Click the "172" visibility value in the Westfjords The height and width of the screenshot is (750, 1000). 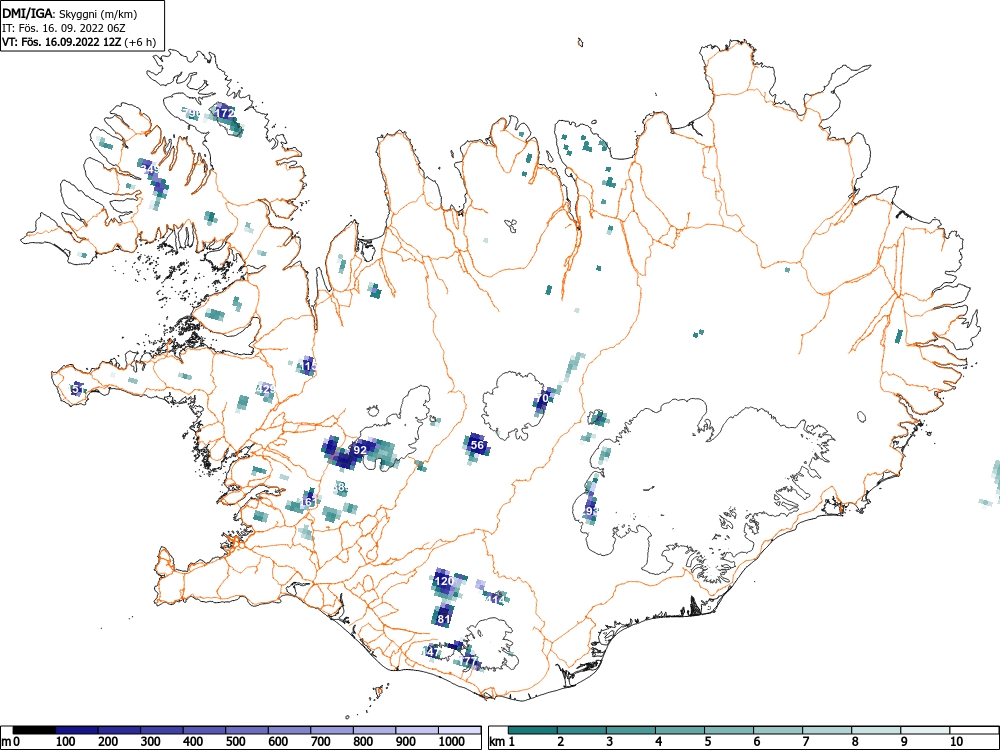(x=225, y=113)
